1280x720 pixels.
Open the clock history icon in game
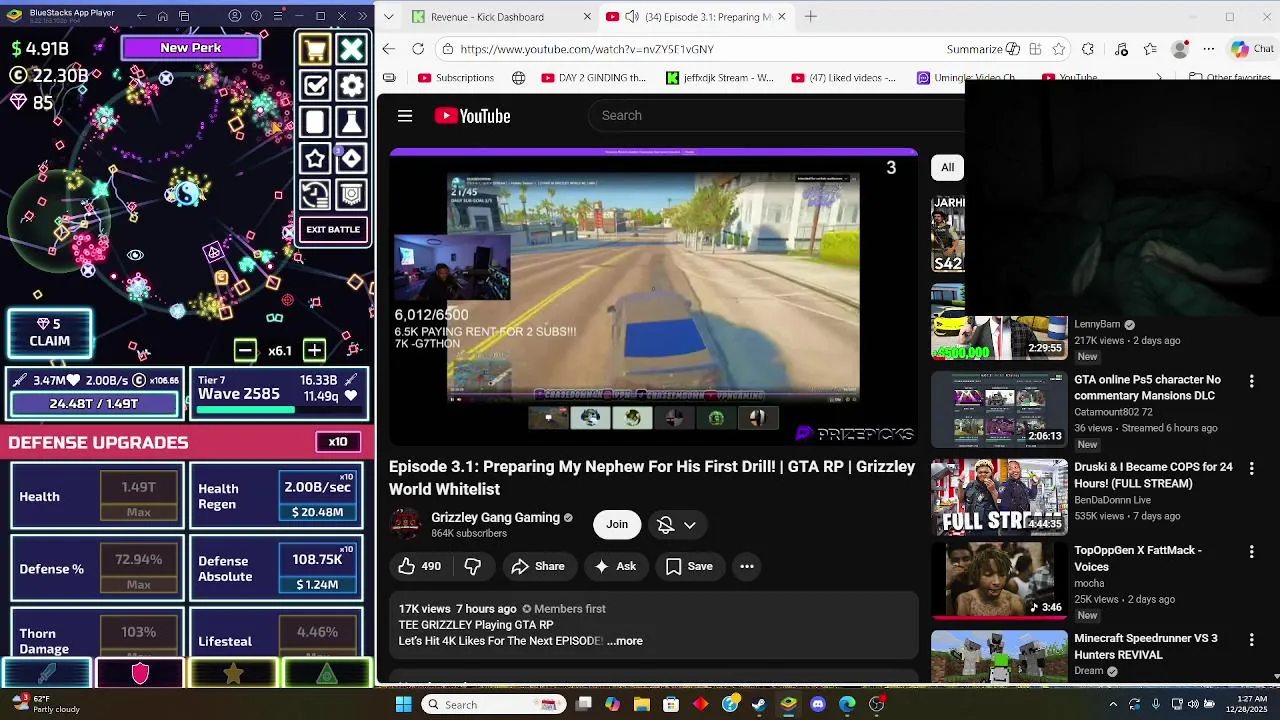315,194
